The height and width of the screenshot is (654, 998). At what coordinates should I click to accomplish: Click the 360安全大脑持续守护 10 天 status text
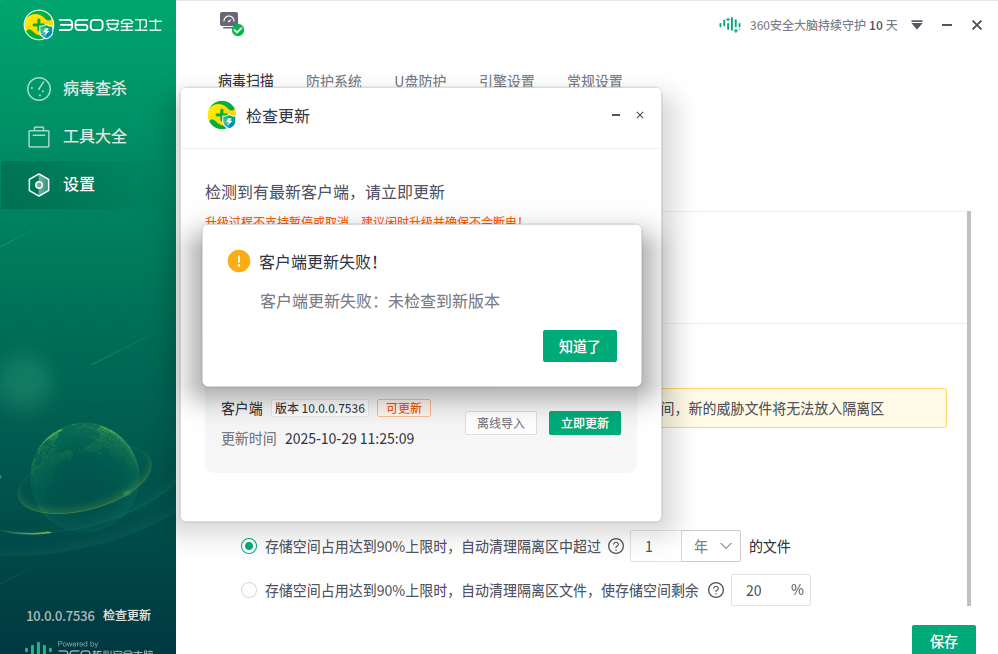(x=824, y=25)
